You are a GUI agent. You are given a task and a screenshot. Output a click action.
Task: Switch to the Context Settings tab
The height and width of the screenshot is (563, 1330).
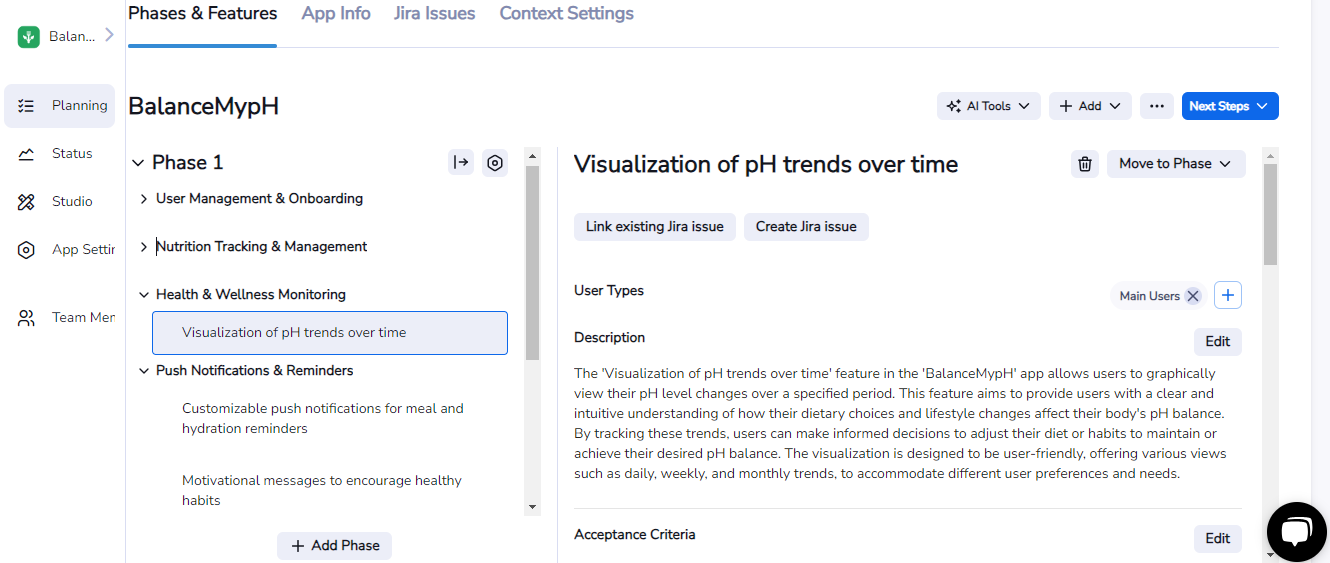567,14
